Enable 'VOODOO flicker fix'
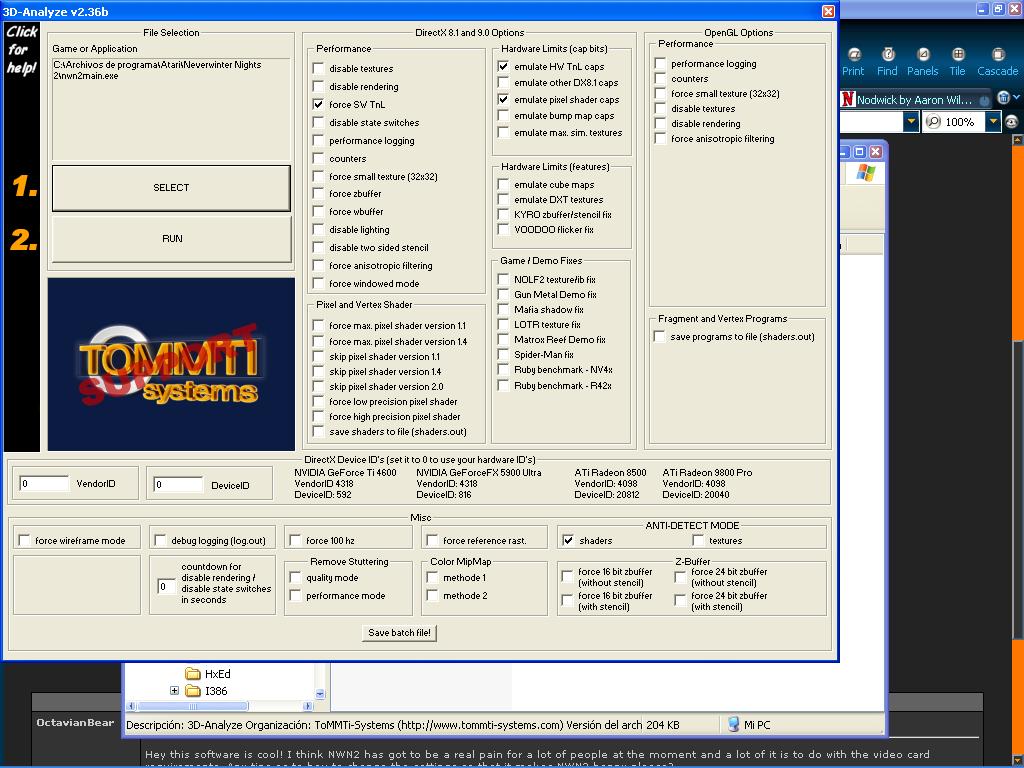The width and height of the screenshot is (1024, 768). tap(504, 229)
